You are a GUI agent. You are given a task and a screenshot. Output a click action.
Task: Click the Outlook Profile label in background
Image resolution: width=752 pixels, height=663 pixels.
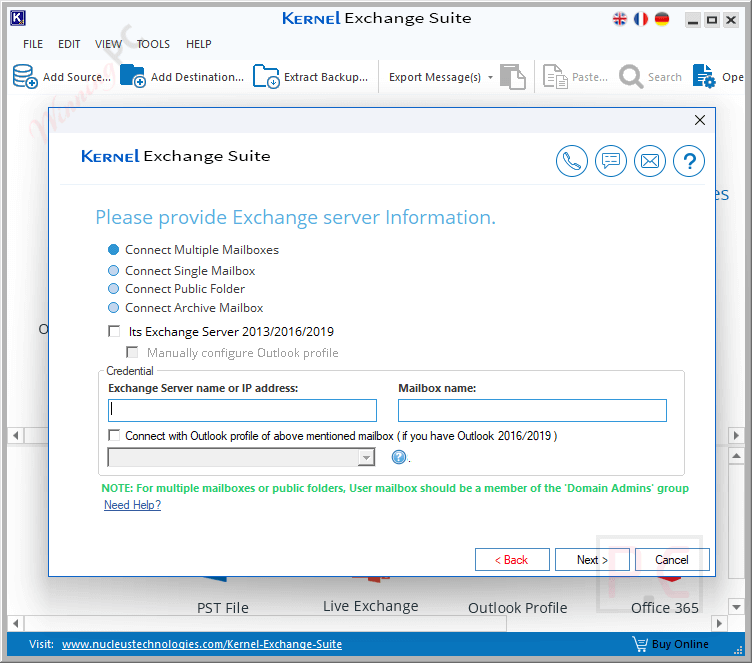click(518, 608)
